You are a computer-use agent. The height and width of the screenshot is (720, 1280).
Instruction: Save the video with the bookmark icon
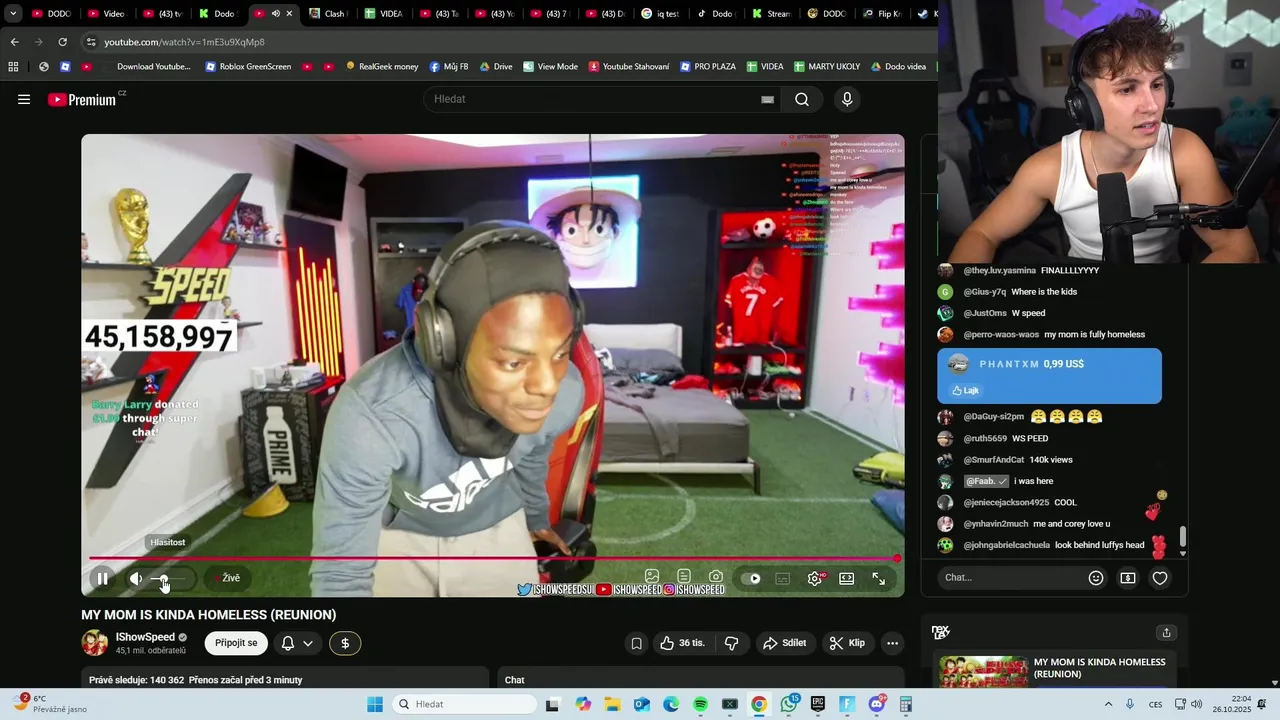click(636, 643)
